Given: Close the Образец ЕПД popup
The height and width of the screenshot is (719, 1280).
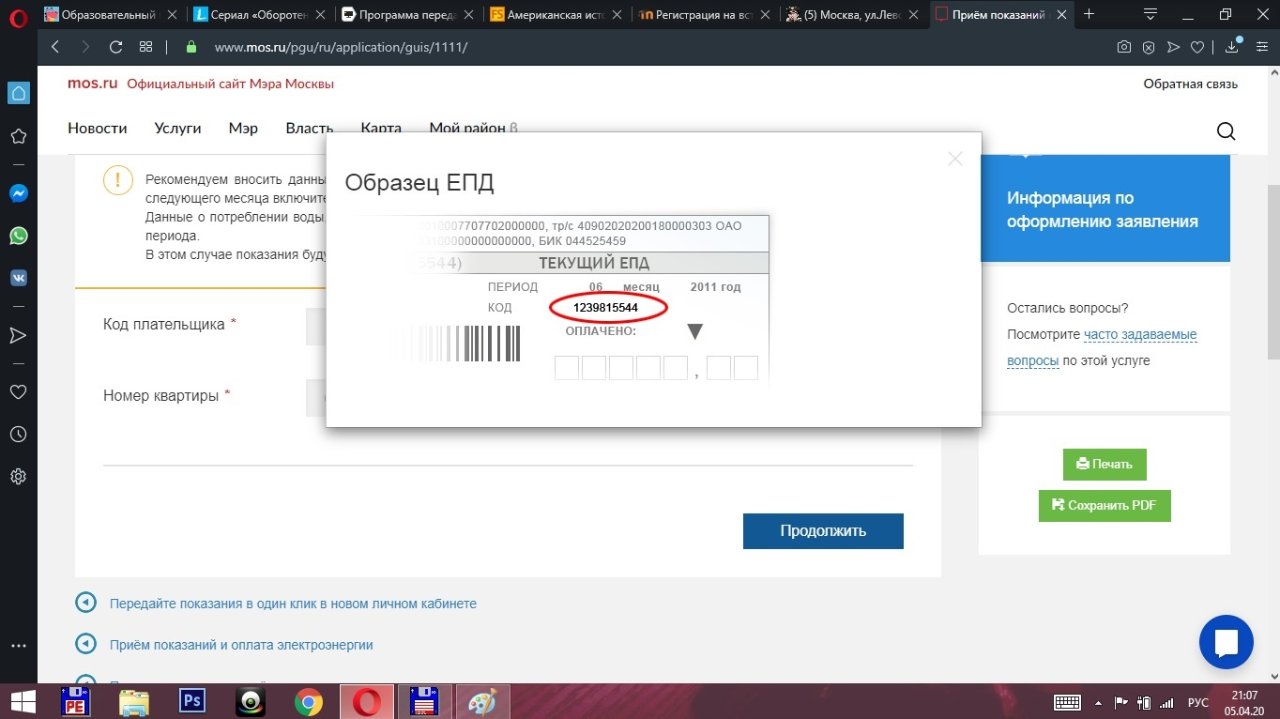Looking at the screenshot, I should pos(955,159).
